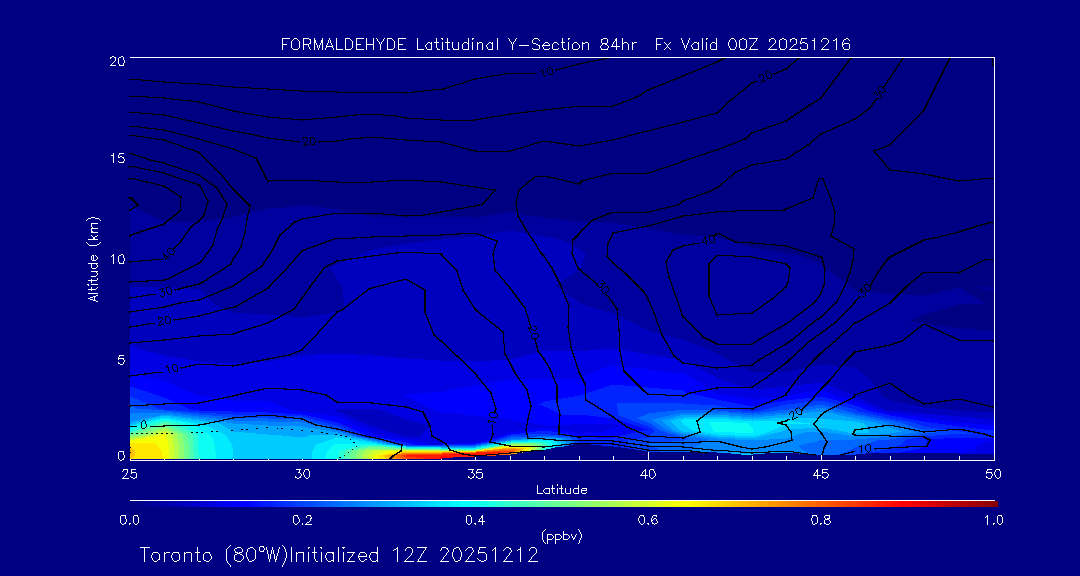Viewport: 1080px width, 576px height.
Task: Click the 20 km altitude tick label
Action: tap(114, 60)
